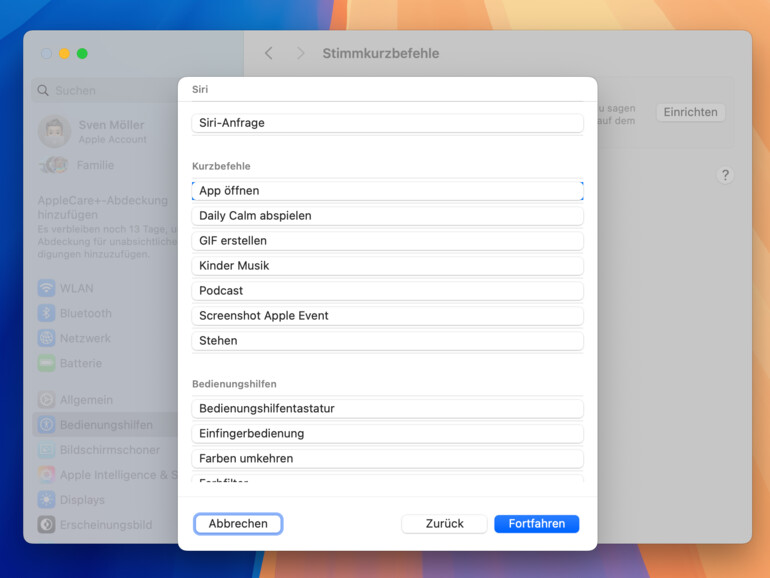Open WLAN settings icon in sidebar
The image size is (770, 578).
tap(46, 288)
